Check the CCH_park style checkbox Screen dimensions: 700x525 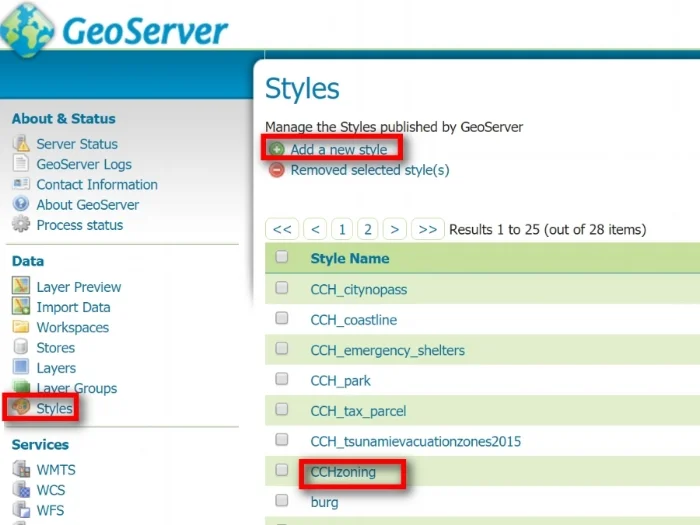click(x=282, y=379)
